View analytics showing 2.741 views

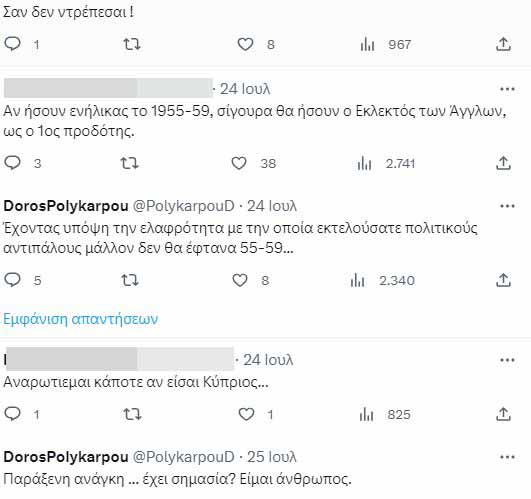[x=386, y=164]
